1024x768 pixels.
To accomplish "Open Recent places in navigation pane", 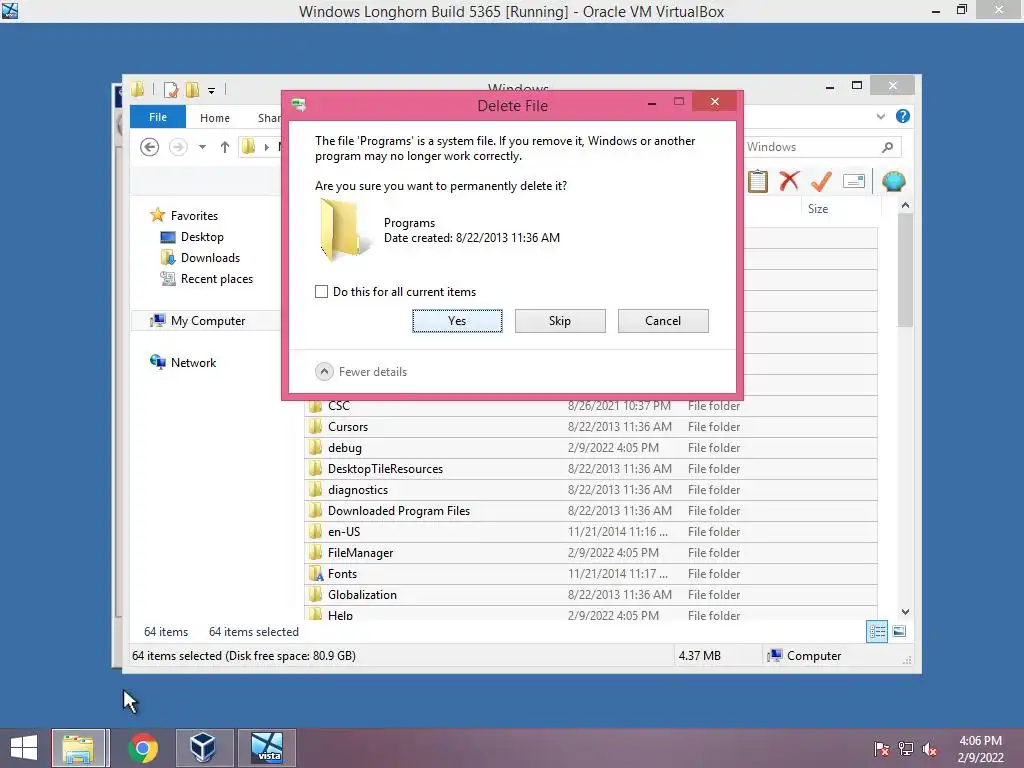I will pyautogui.click(x=216, y=279).
